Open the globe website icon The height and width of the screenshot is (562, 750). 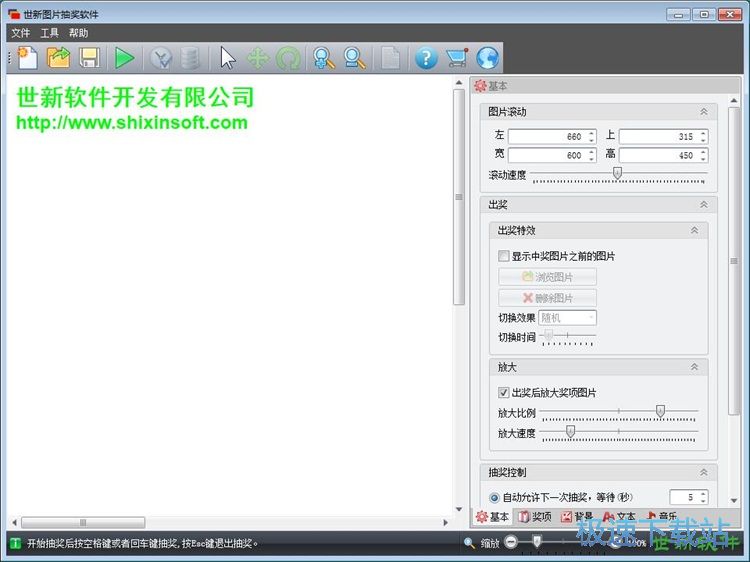[x=487, y=58]
